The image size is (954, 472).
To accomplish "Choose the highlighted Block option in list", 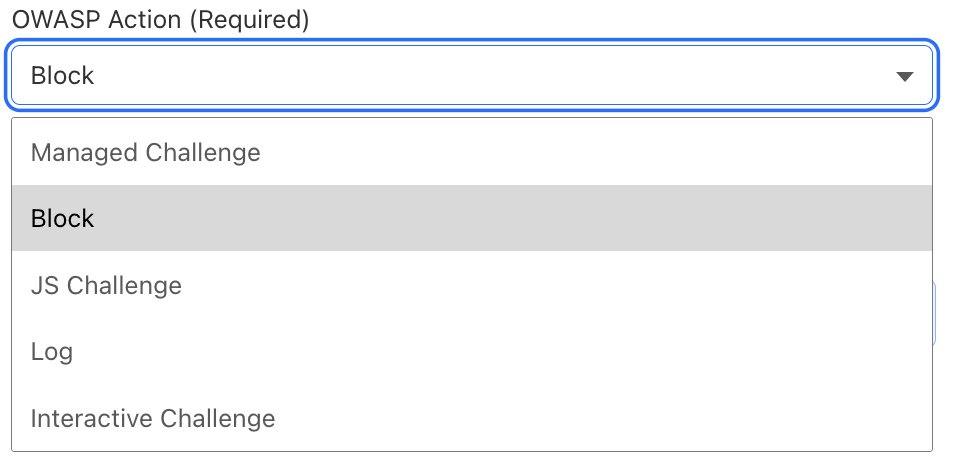I will (63, 219).
